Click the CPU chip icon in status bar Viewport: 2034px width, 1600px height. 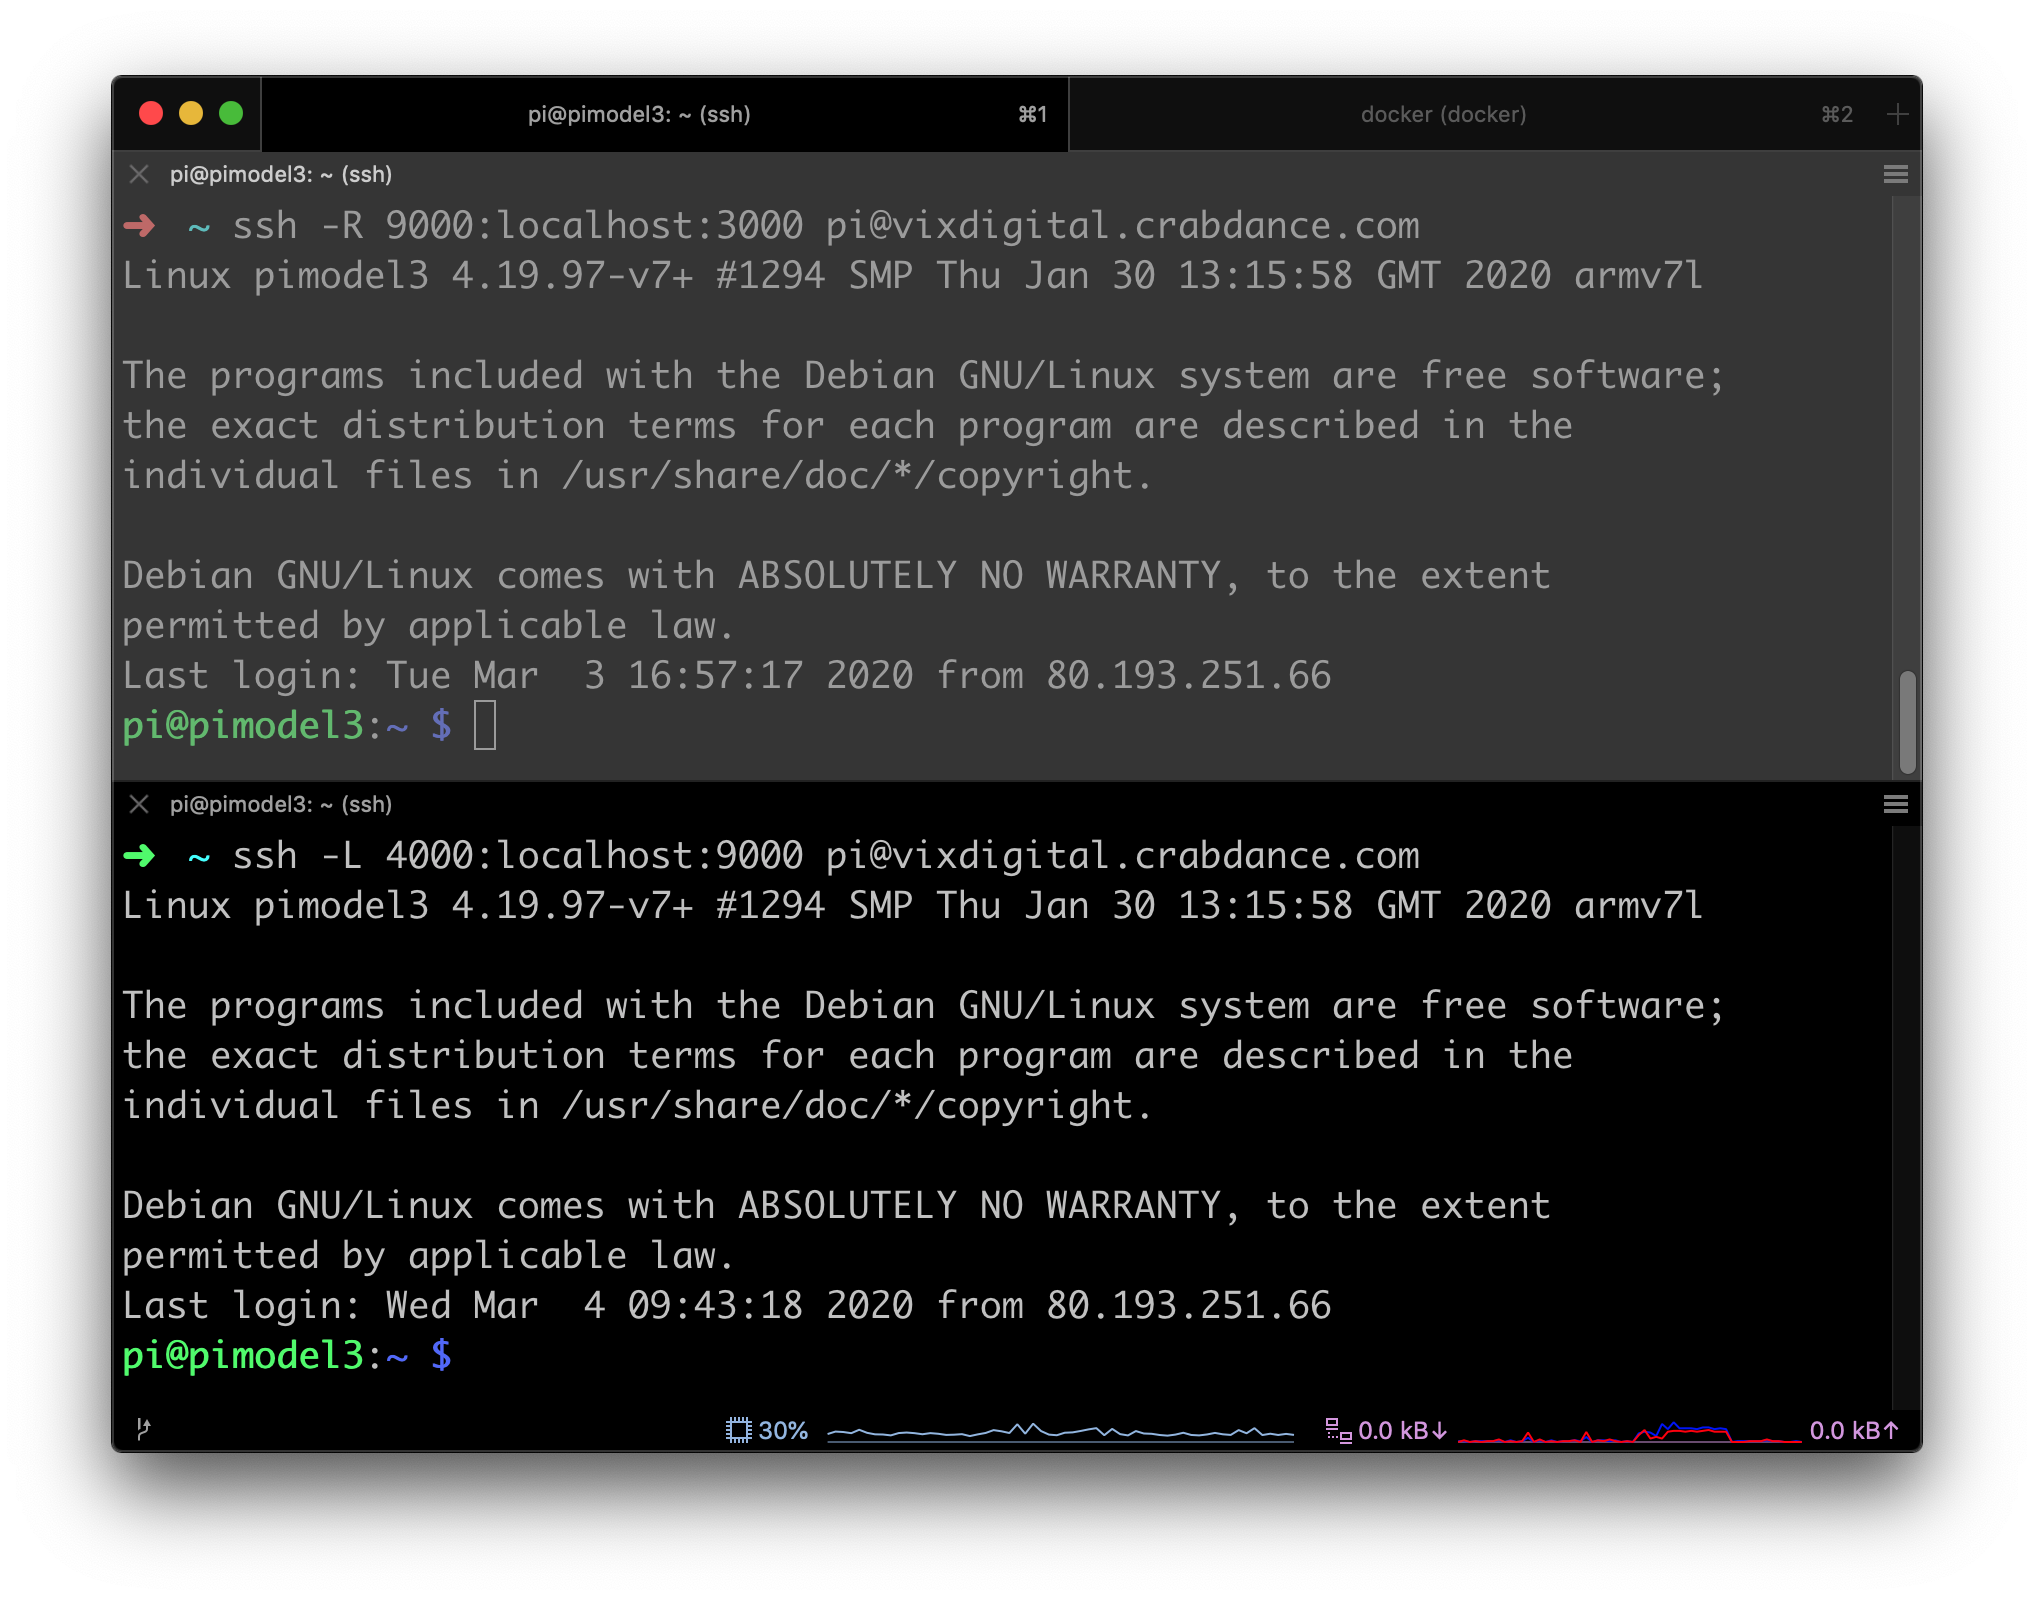[x=738, y=1430]
